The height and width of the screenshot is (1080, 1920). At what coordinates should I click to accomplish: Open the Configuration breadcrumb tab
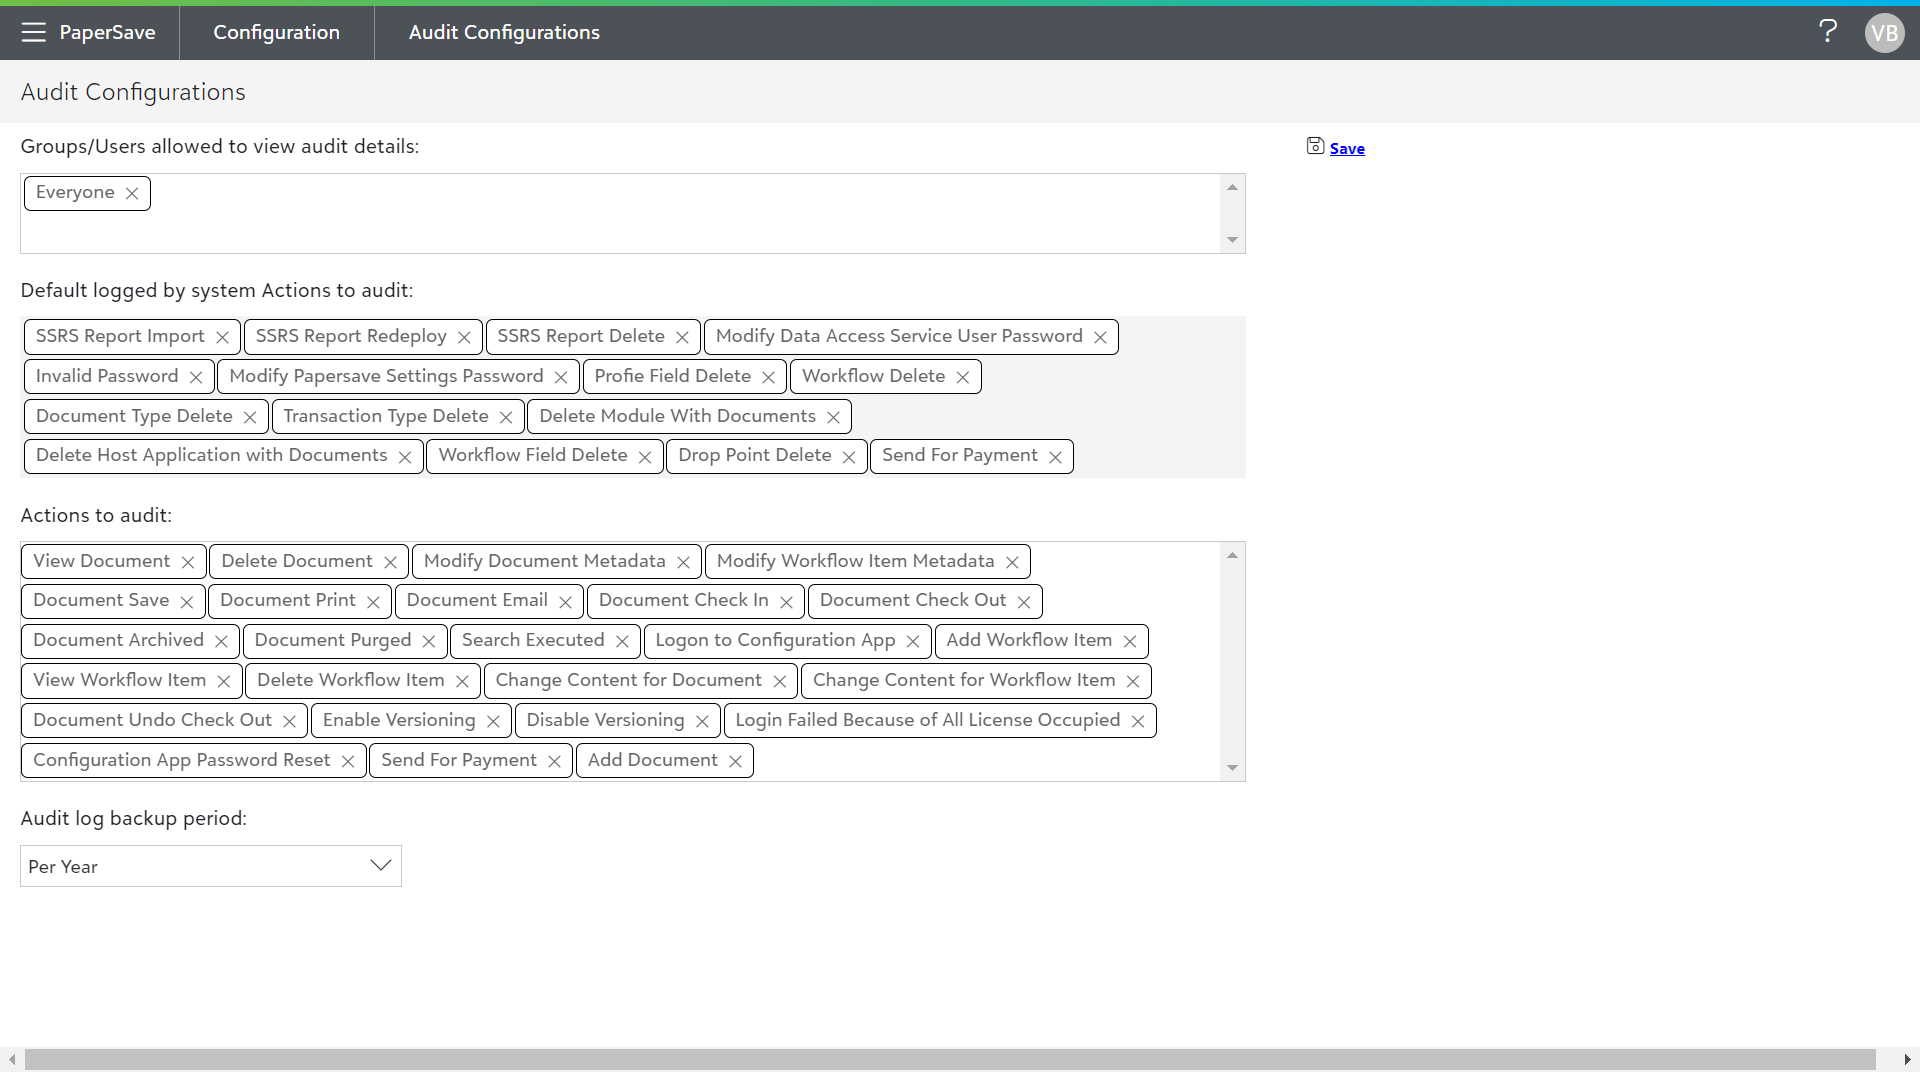pyautogui.click(x=276, y=32)
